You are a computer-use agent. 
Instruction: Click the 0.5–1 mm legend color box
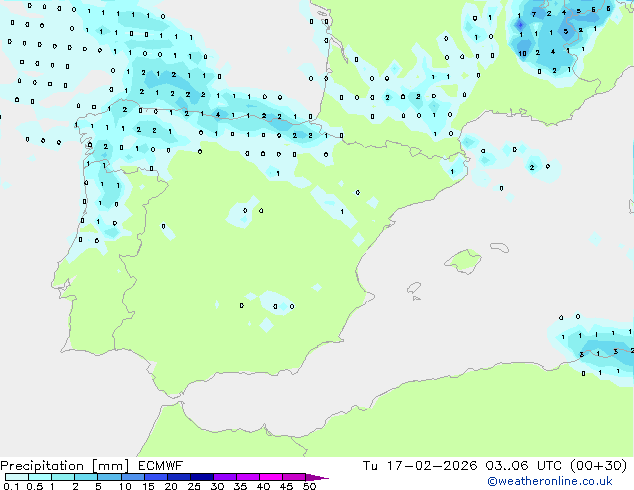(x=40, y=477)
